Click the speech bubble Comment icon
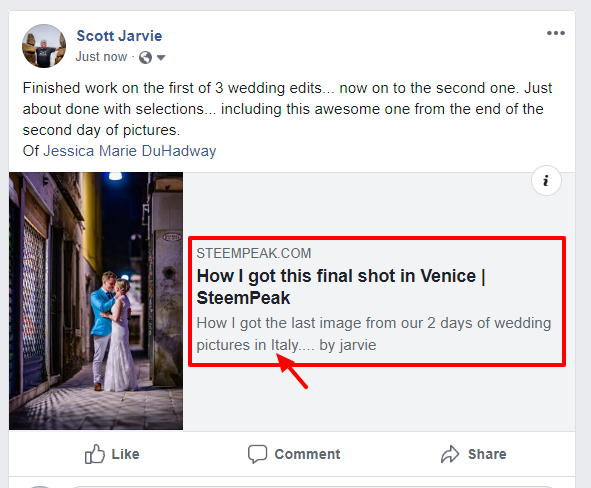This screenshot has width=591, height=488. (257, 454)
